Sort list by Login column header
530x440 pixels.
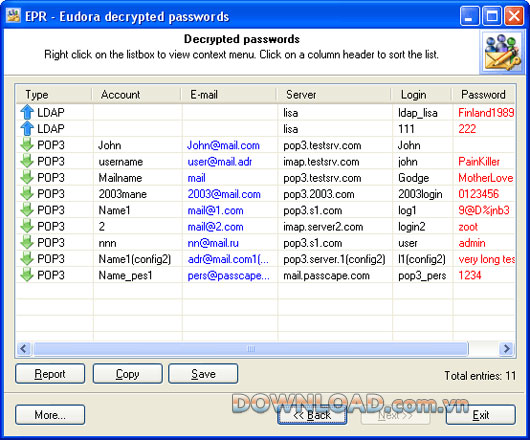pos(421,95)
